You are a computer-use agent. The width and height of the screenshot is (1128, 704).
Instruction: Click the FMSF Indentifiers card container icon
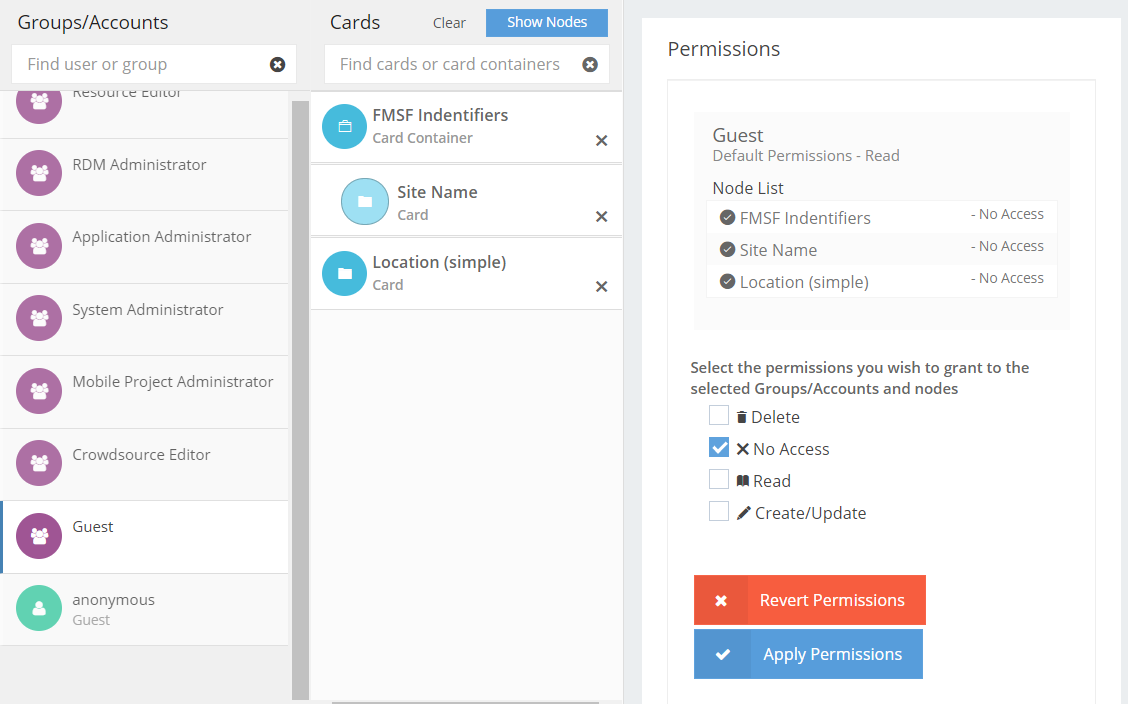[344, 127]
